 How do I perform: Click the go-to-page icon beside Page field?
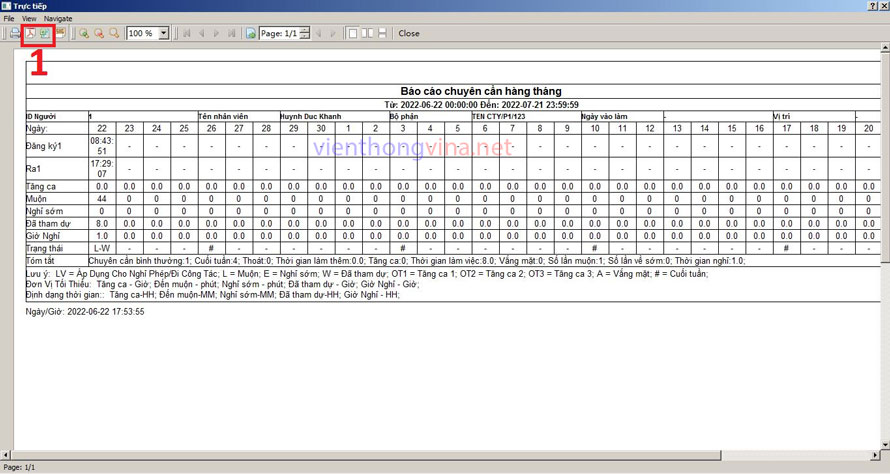[x=251, y=33]
